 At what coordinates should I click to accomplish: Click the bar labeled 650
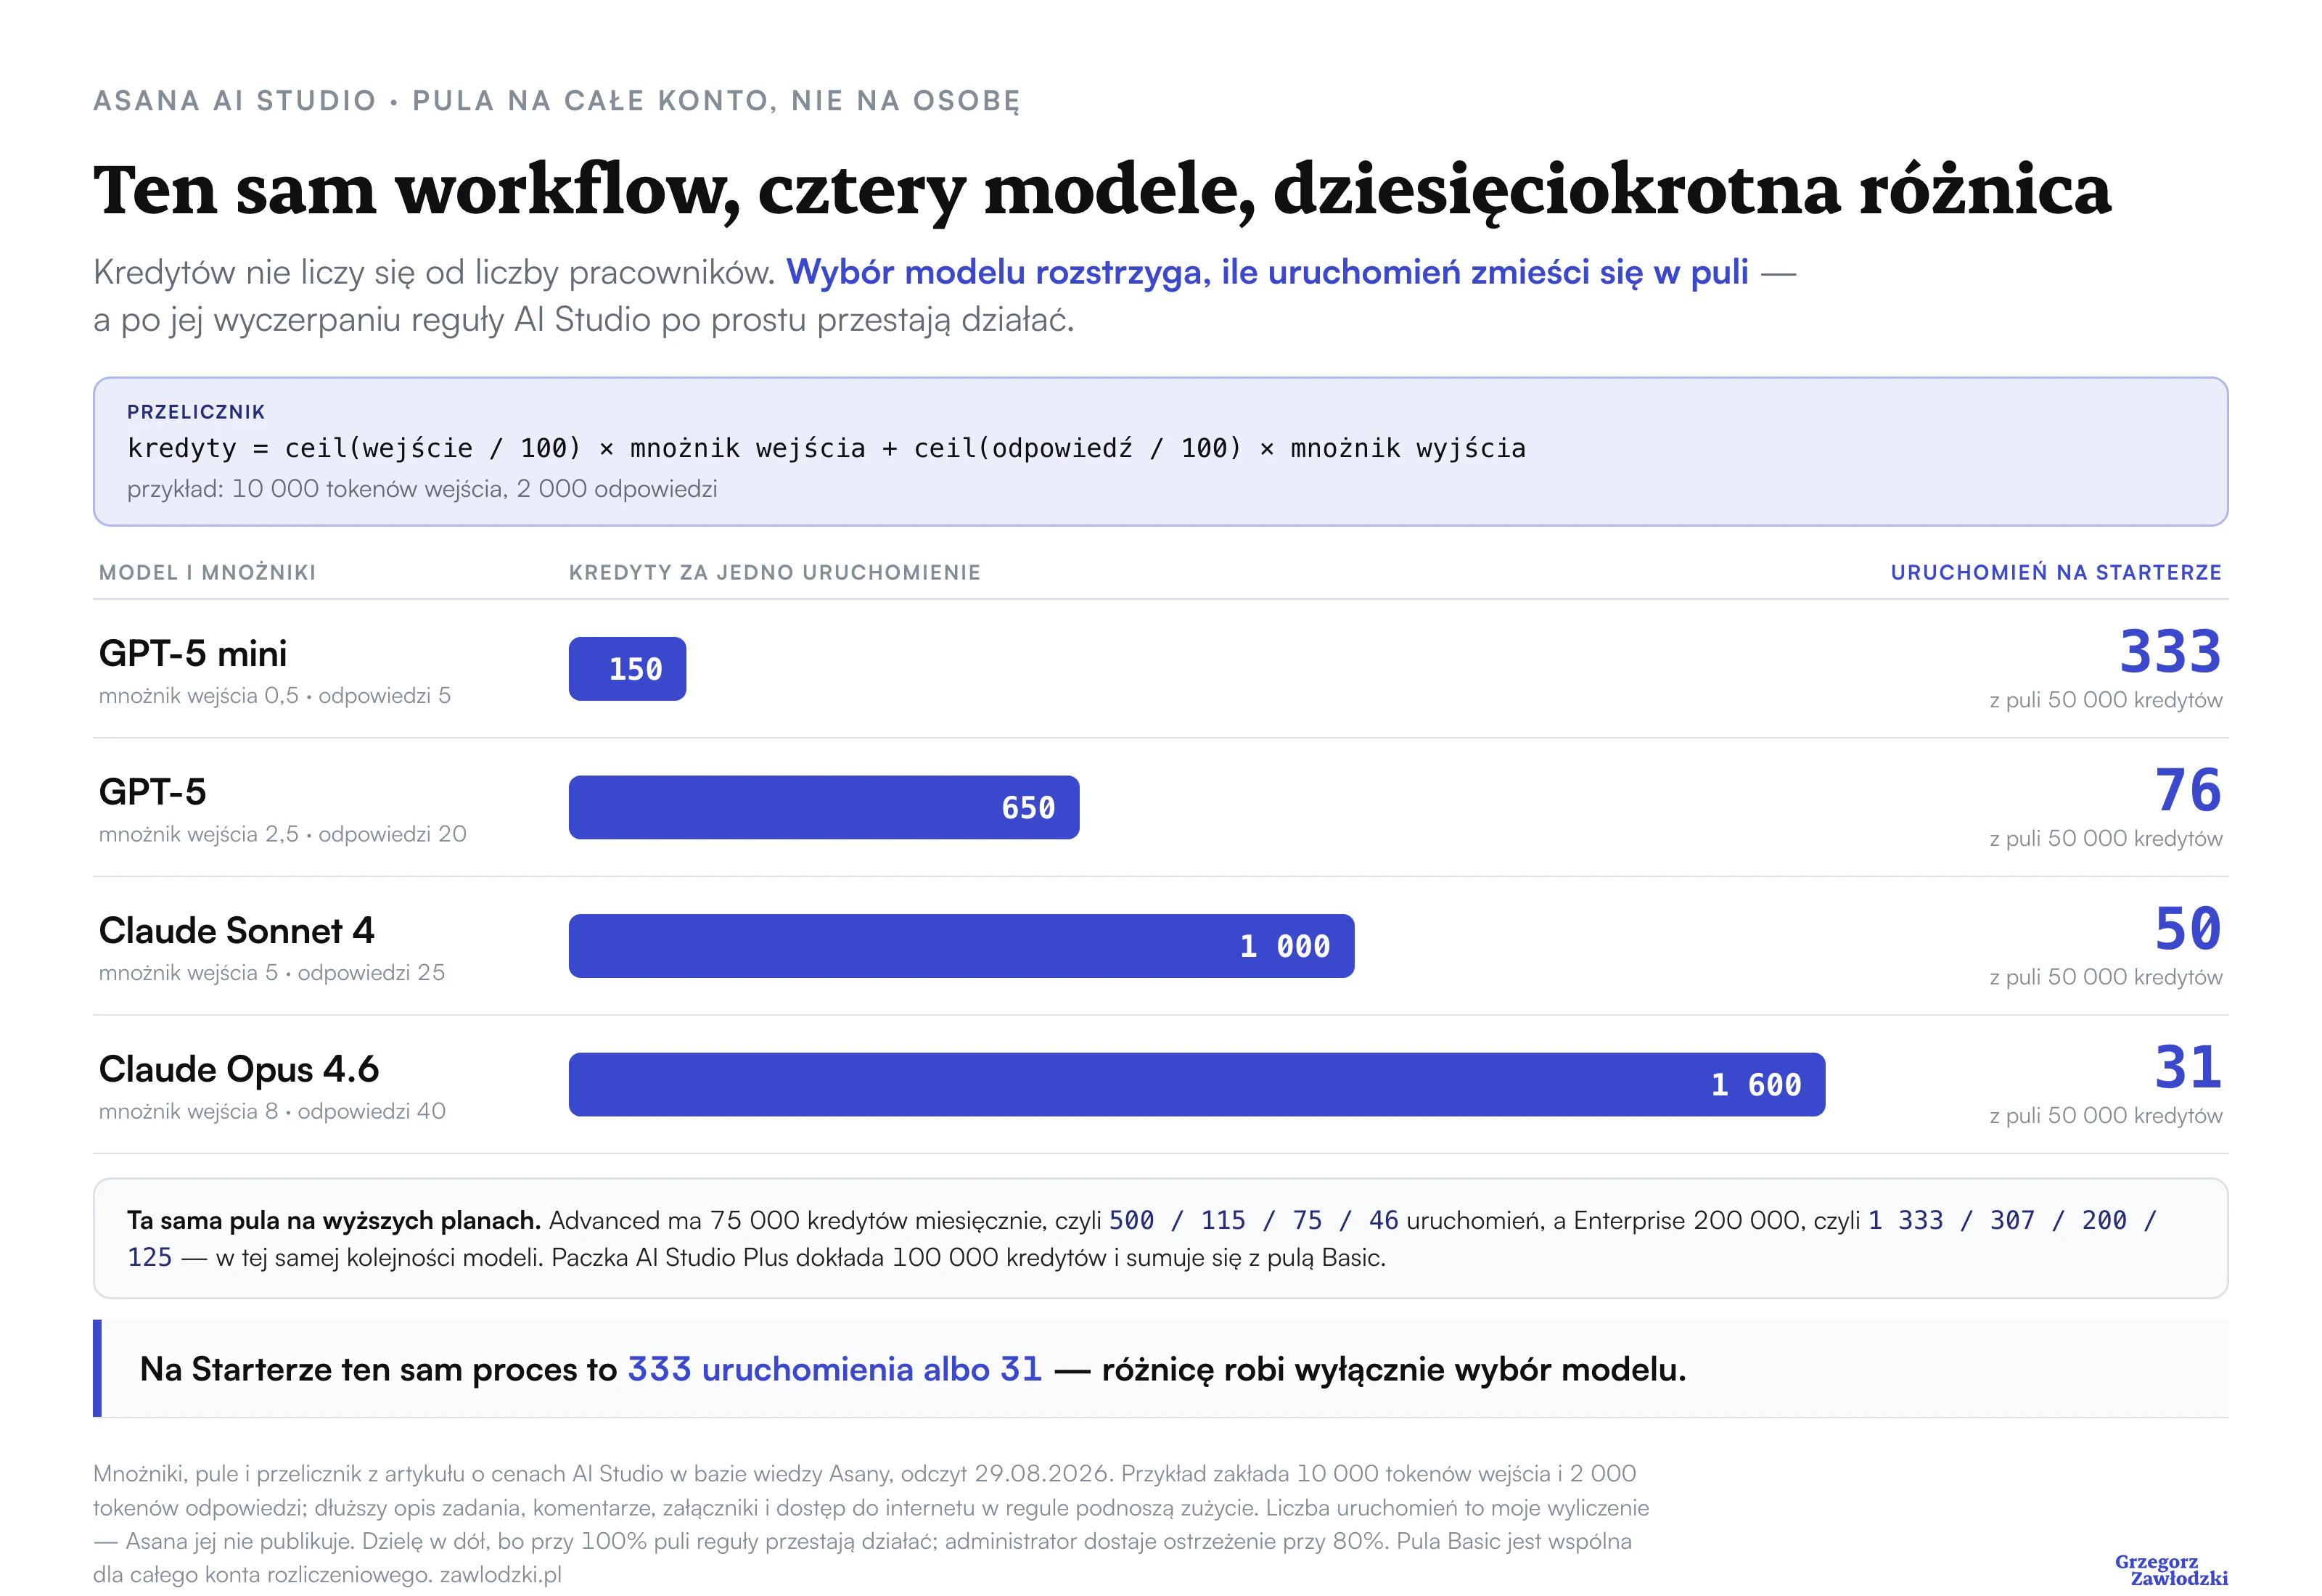pos(824,807)
